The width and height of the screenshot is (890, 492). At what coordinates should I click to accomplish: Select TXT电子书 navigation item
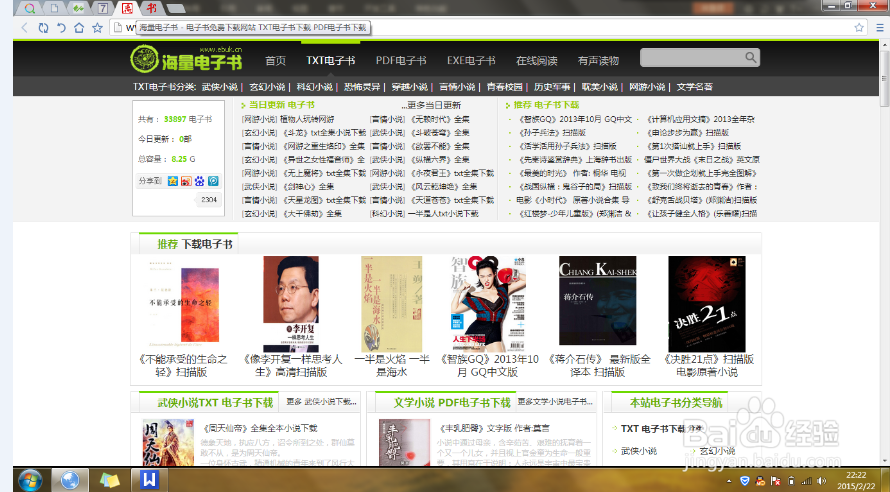click(330, 61)
